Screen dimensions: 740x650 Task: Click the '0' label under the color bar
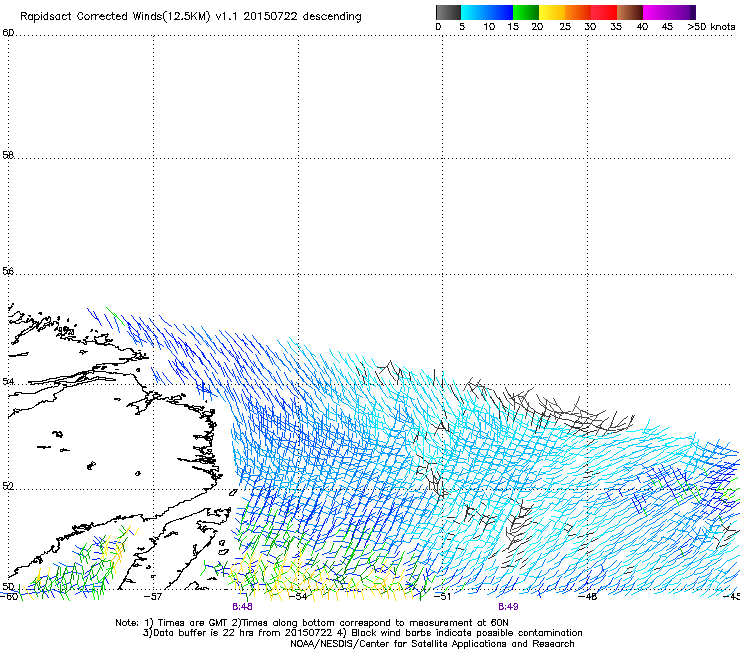click(x=438, y=27)
